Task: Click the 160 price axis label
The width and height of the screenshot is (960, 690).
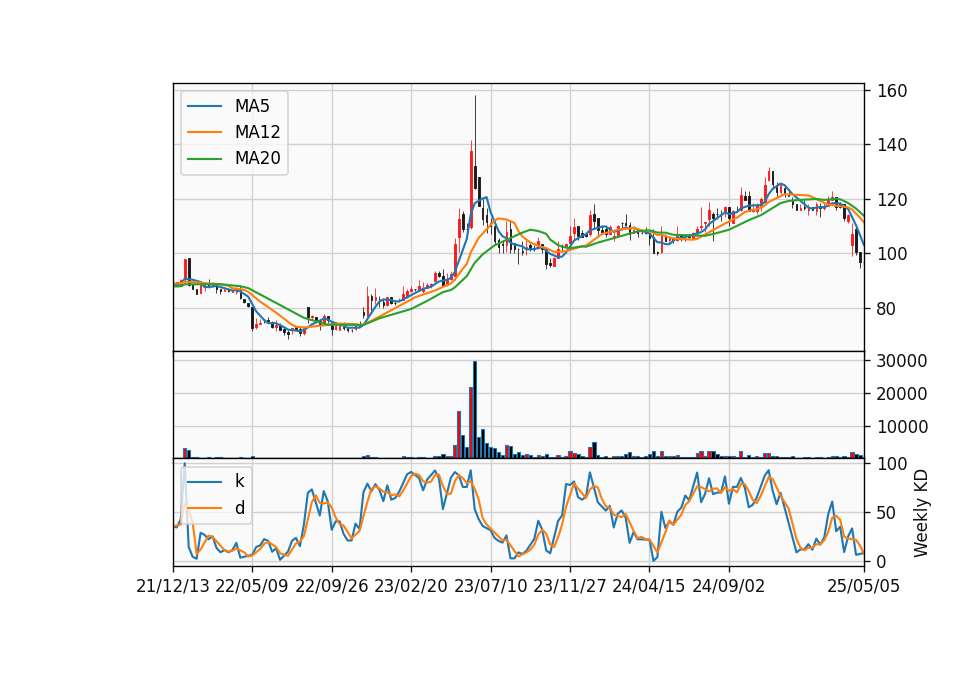Action: 892,91
